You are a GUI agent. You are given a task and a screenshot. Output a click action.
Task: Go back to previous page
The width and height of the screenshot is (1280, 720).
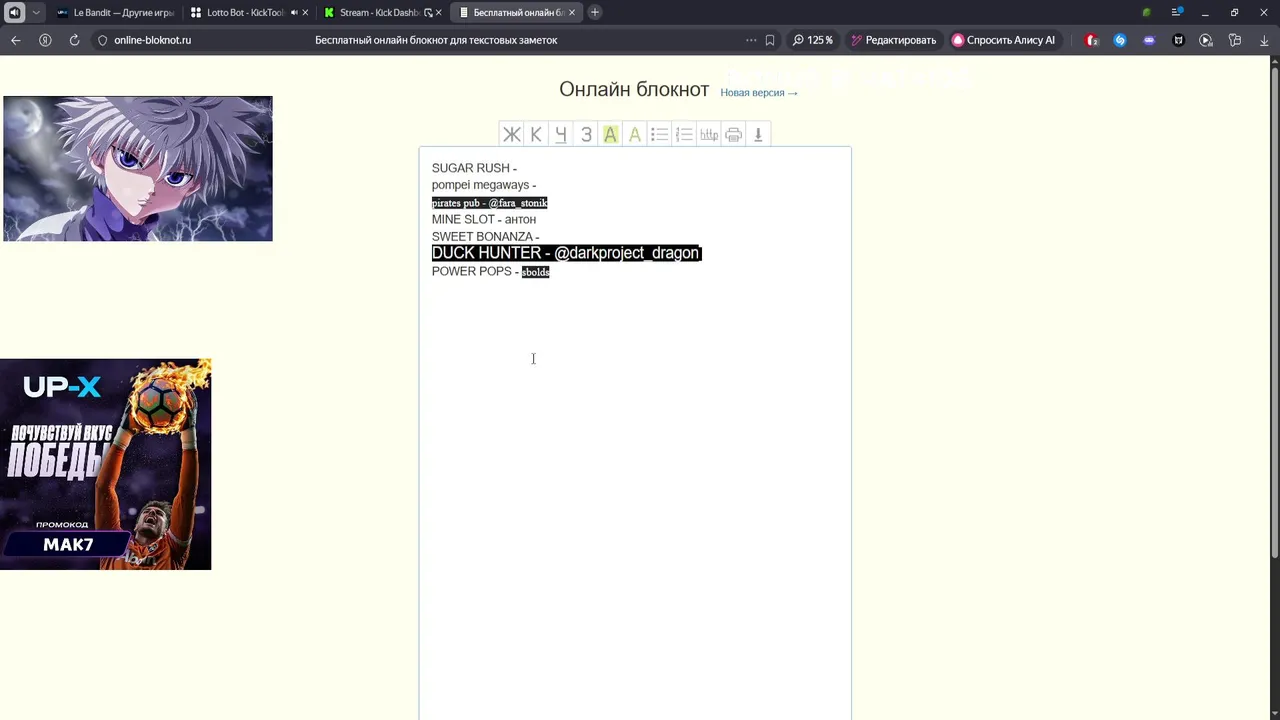(16, 40)
